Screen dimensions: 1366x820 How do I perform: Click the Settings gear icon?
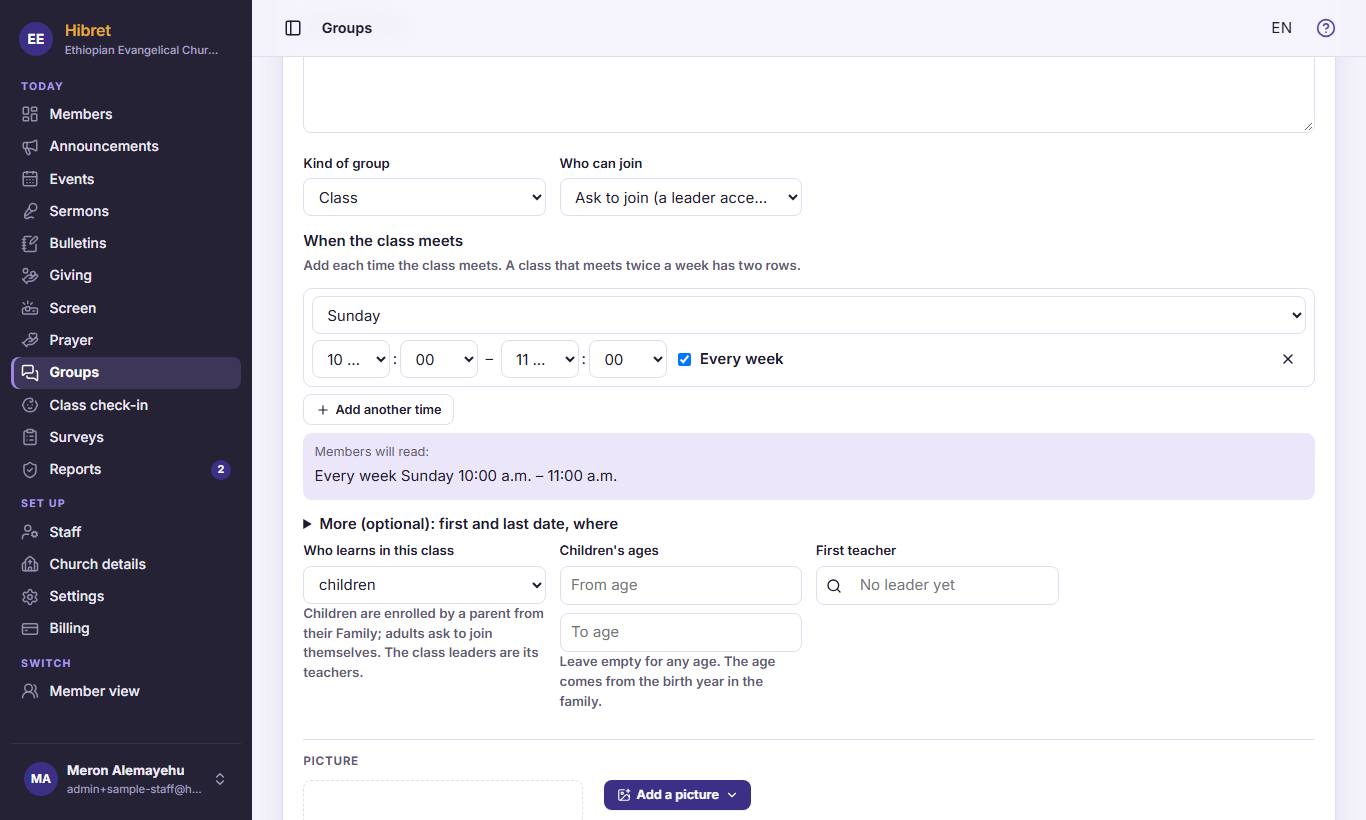(x=30, y=596)
